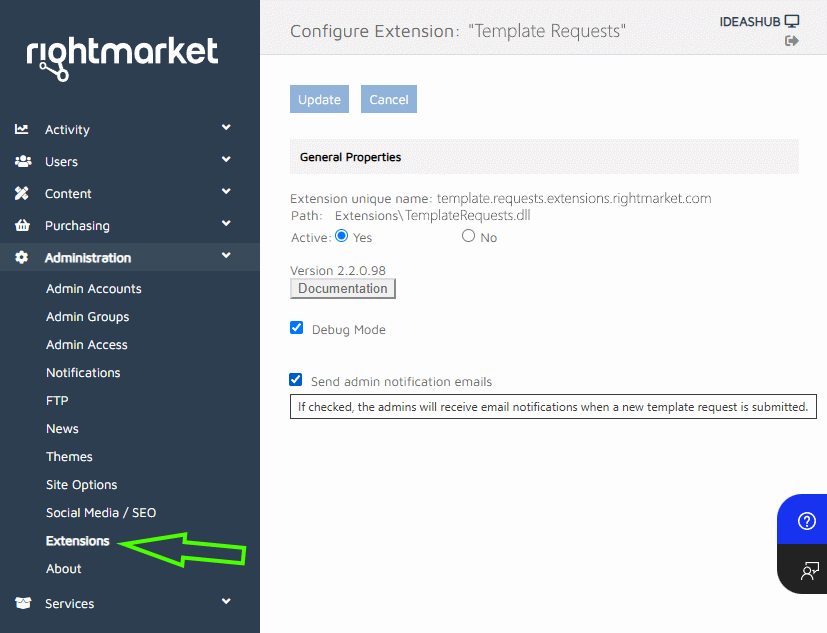Open the Documentation button
The width and height of the screenshot is (827, 633).
tap(343, 289)
